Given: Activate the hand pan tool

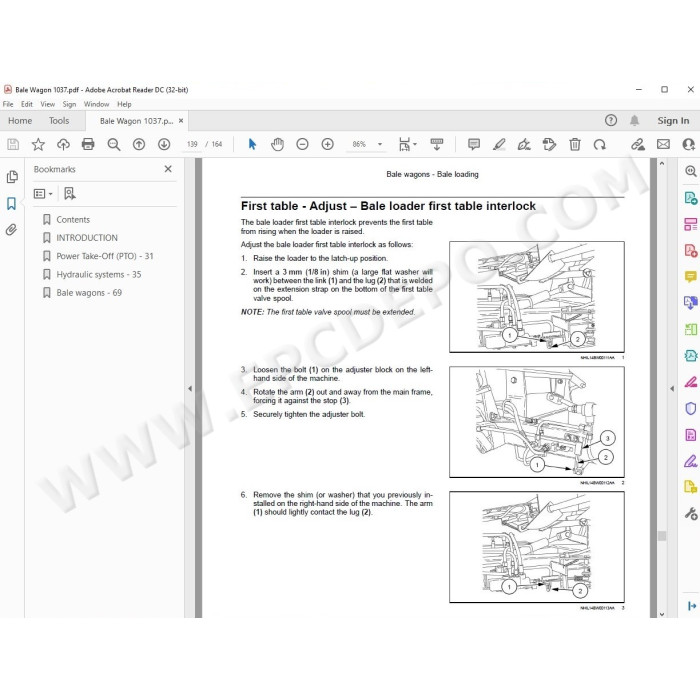Looking at the screenshot, I should pyautogui.click(x=277, y=144).
